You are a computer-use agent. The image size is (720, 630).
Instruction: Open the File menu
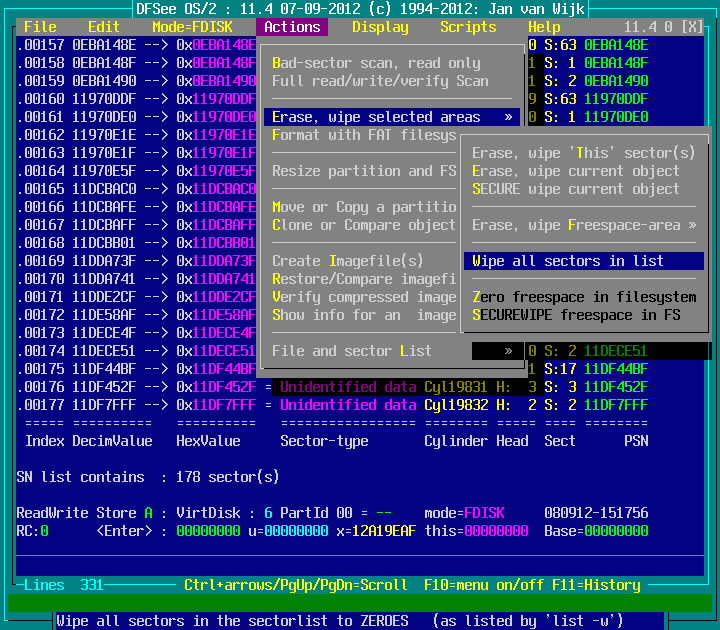(x=40, y=27)
